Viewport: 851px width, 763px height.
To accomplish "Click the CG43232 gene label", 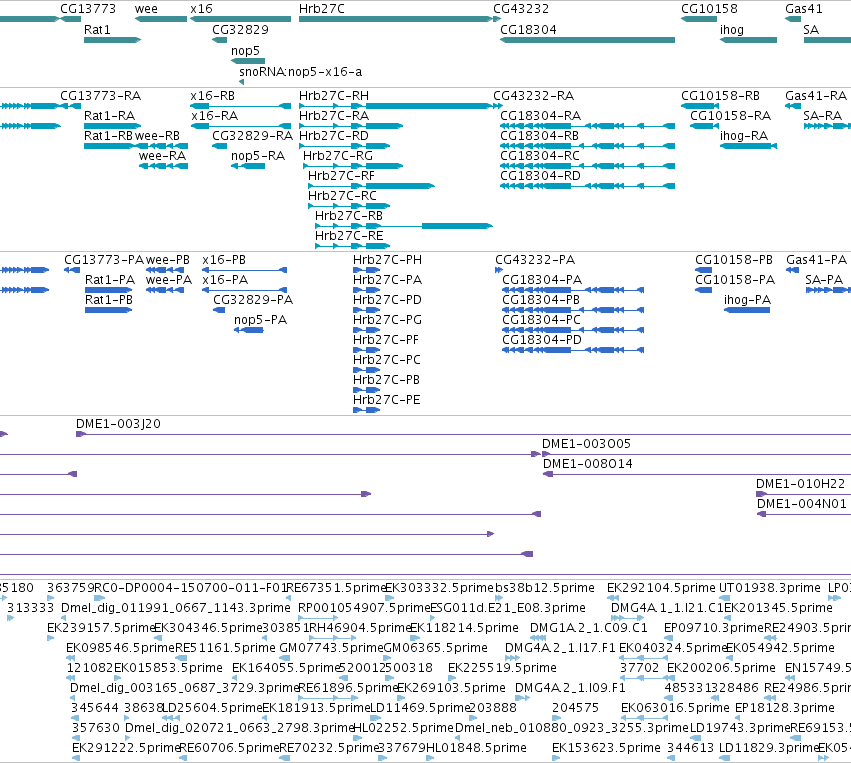I will (x=521, y=9).
